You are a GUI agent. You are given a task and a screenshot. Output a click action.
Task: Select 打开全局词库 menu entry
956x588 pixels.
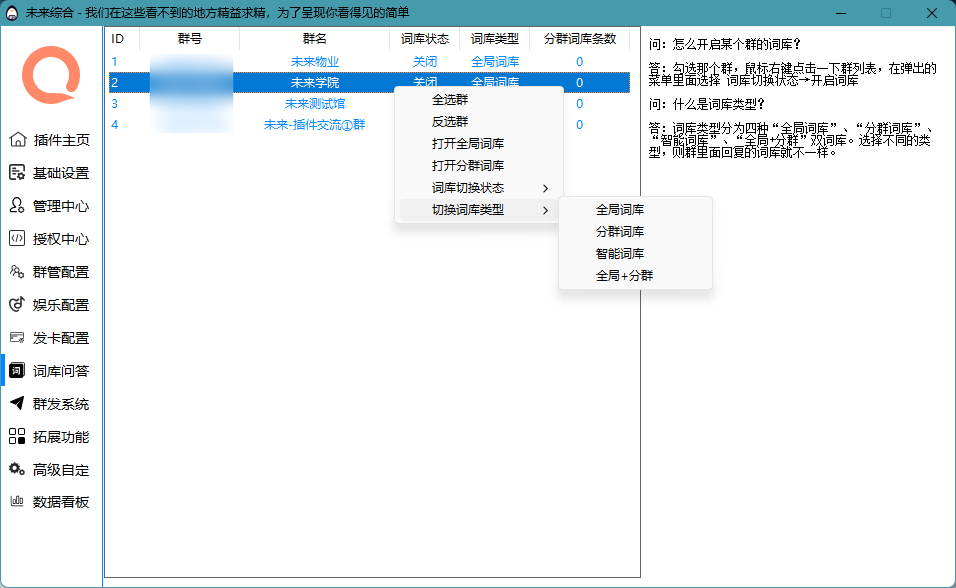(468, 144)
